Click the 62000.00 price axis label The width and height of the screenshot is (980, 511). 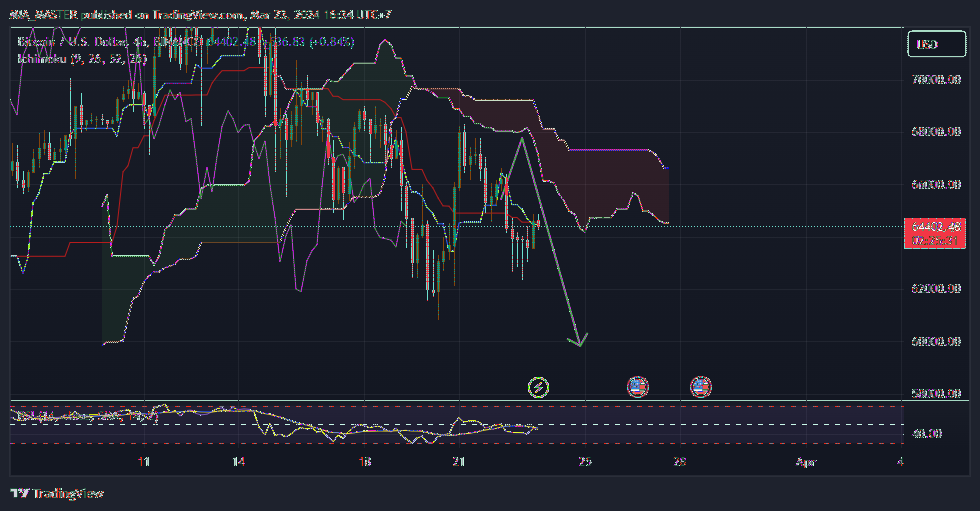click(x=936, y=289)
